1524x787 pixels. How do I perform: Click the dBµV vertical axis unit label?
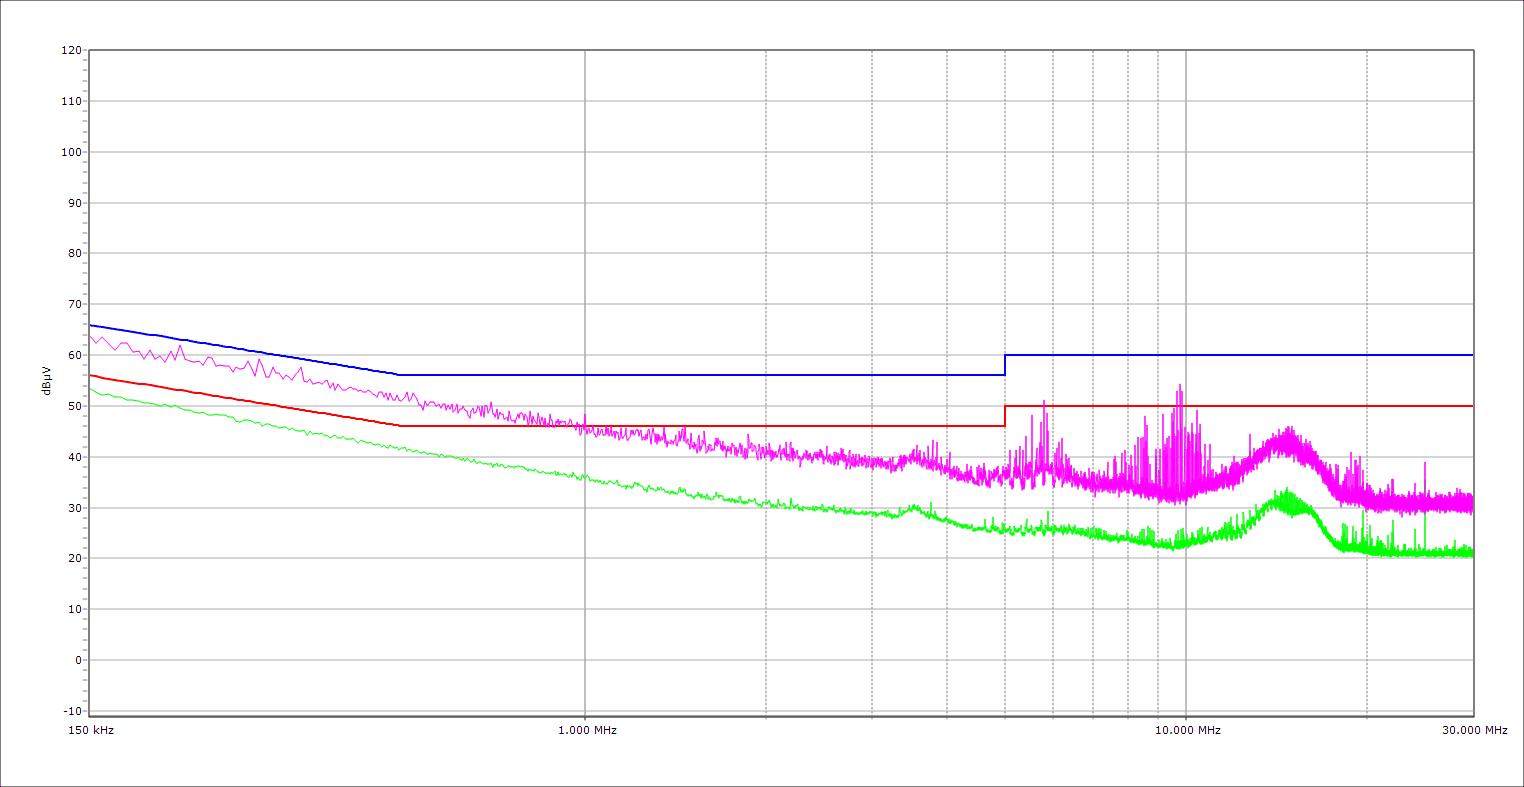46,381
